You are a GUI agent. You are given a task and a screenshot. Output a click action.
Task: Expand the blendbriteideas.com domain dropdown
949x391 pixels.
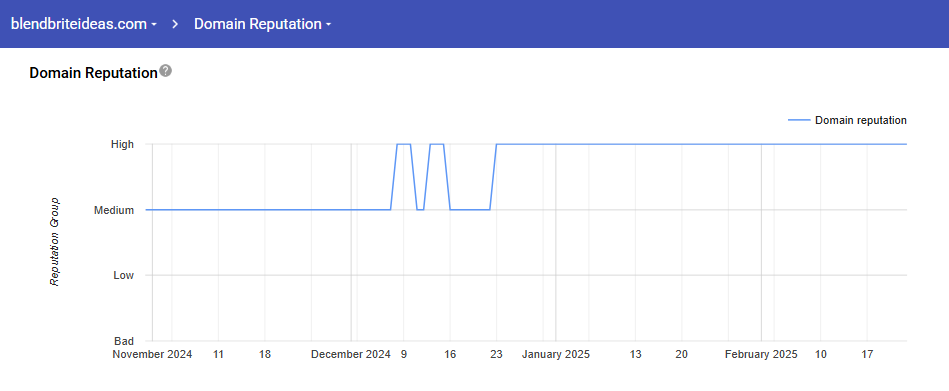tap(84, 24)
